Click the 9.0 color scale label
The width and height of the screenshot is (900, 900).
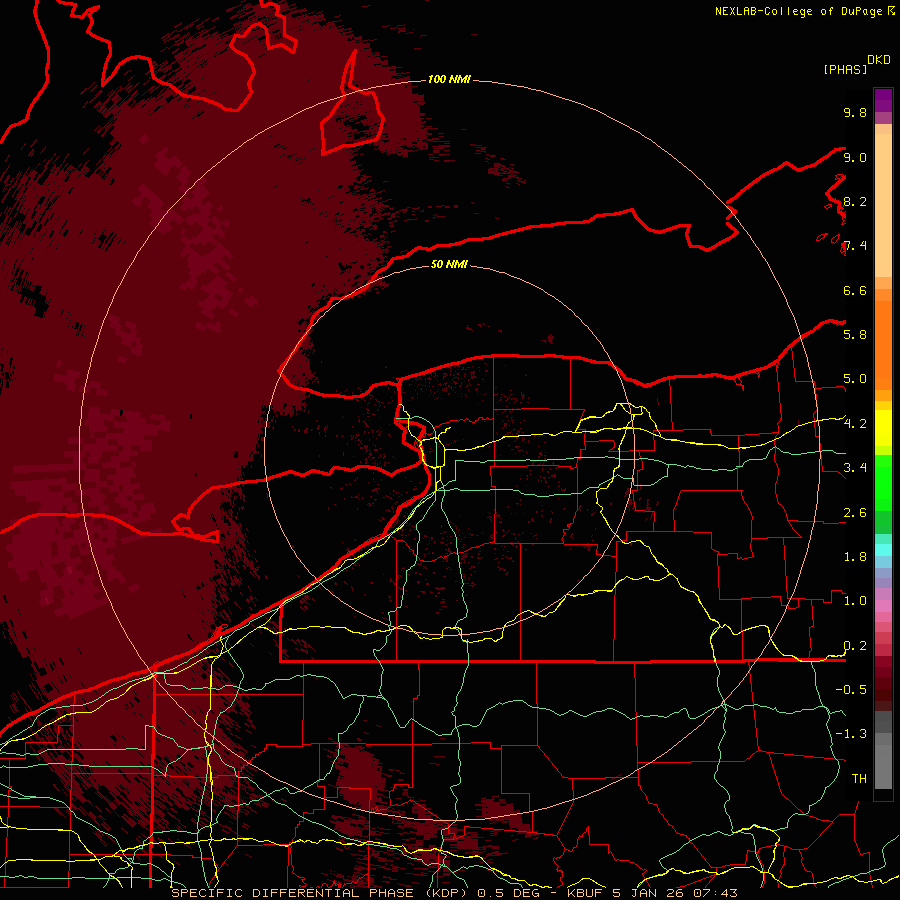855,157
